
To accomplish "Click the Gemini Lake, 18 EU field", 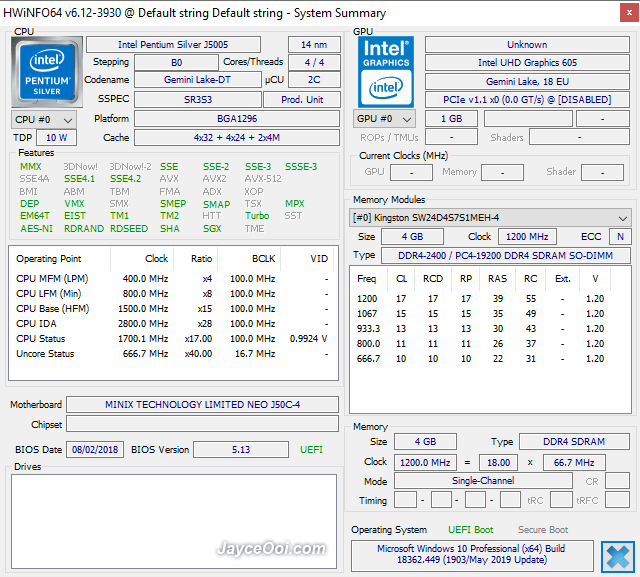I will [x=527, y=82].
